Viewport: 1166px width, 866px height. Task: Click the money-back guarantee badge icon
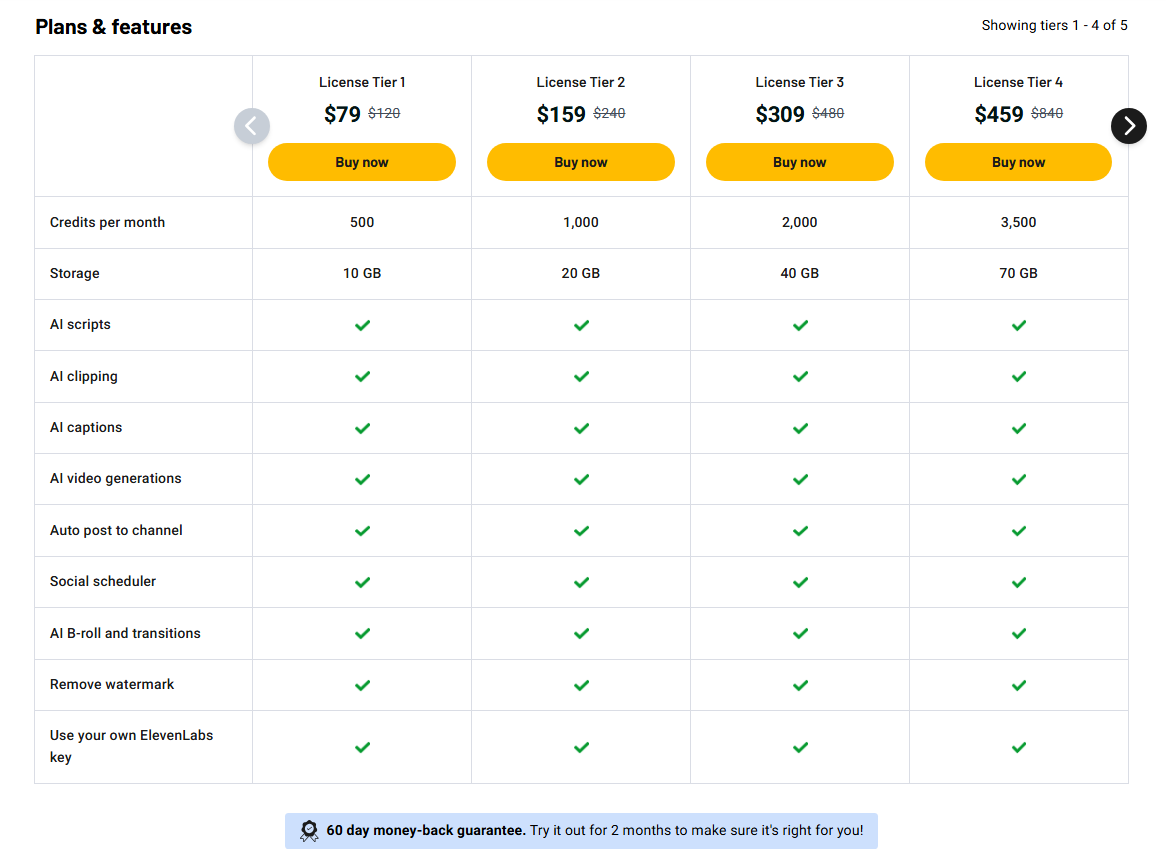click(309, 831)
